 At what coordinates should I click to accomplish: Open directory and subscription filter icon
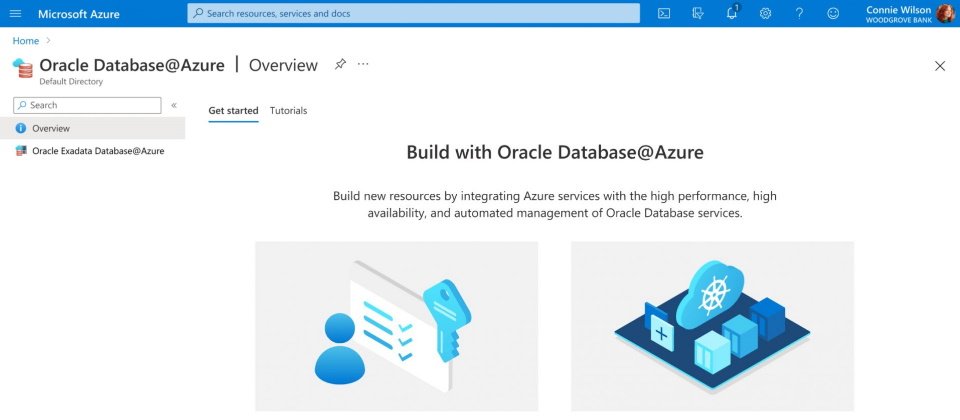(697, 13)
